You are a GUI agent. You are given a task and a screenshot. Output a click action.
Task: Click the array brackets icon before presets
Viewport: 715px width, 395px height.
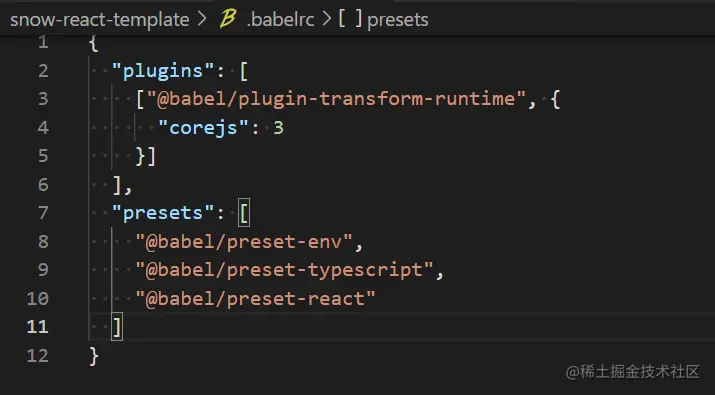pyautogui.click(x=350, y=19)
